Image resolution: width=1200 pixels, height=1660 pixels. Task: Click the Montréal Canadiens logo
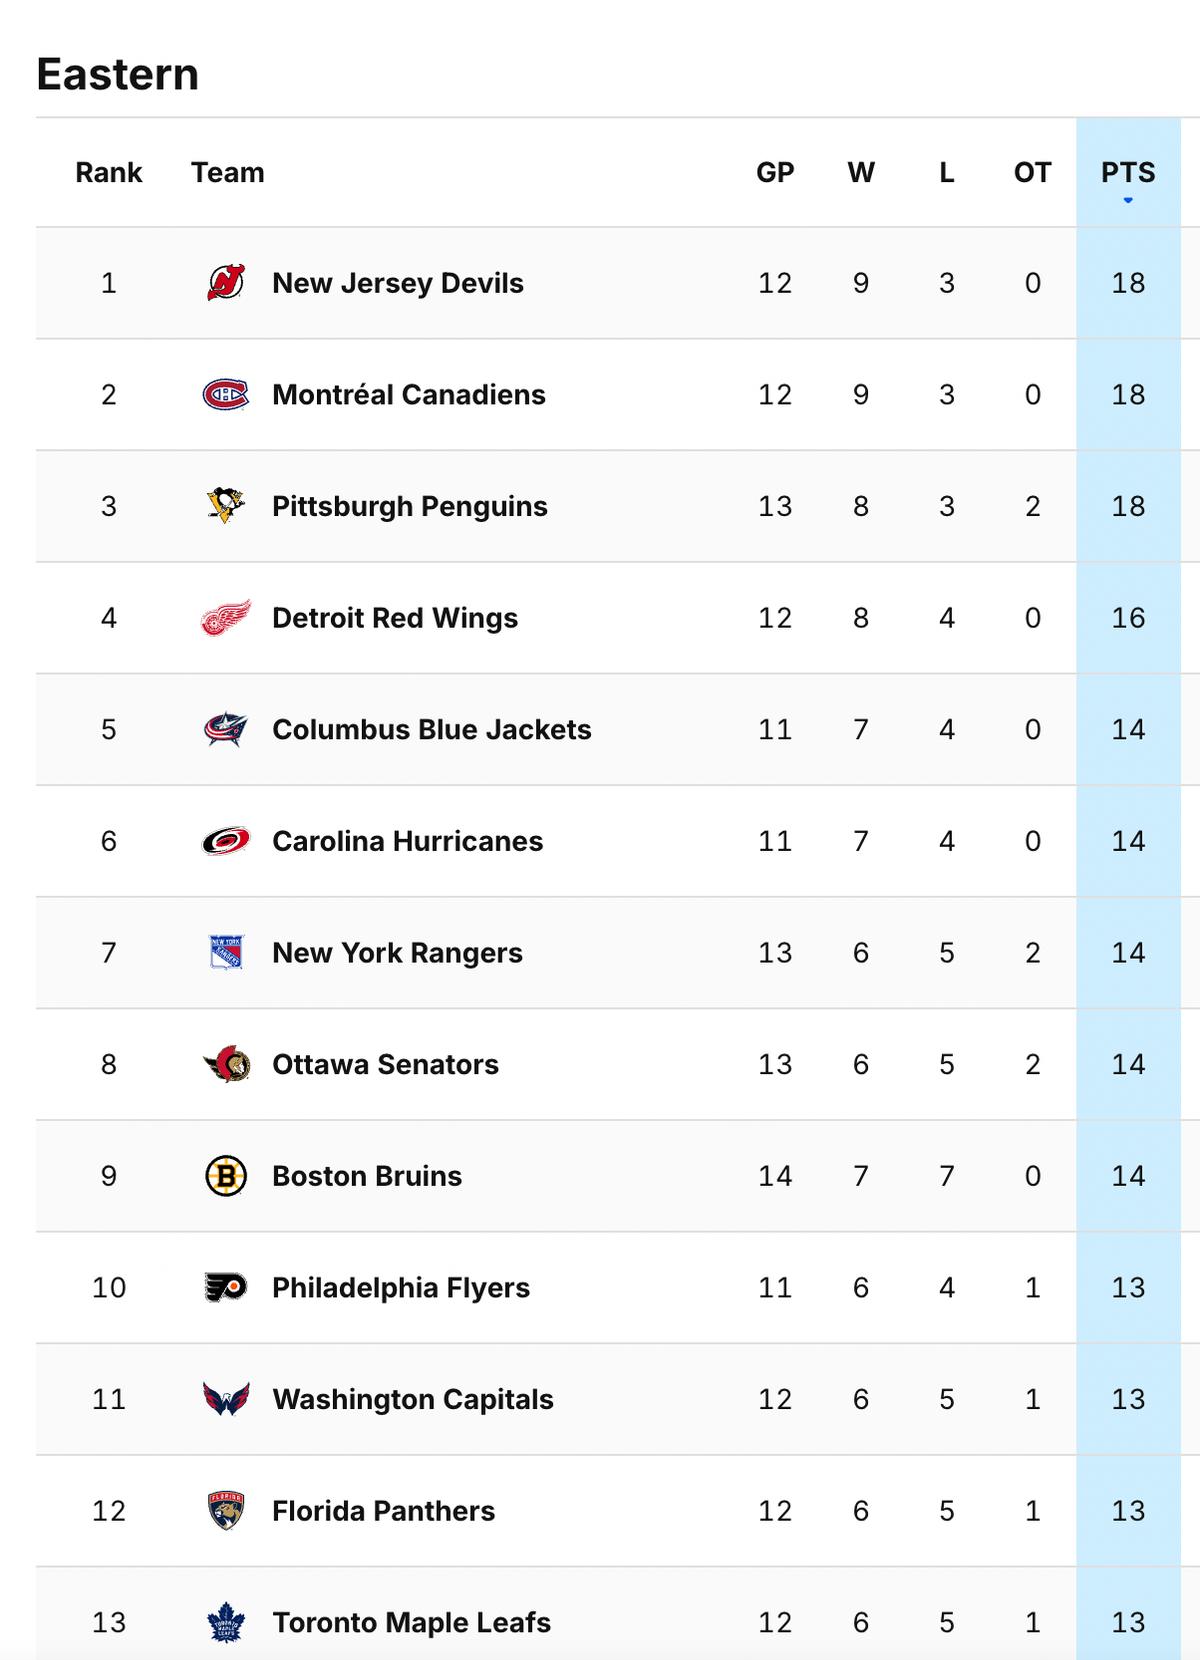[x=226, y=395]
